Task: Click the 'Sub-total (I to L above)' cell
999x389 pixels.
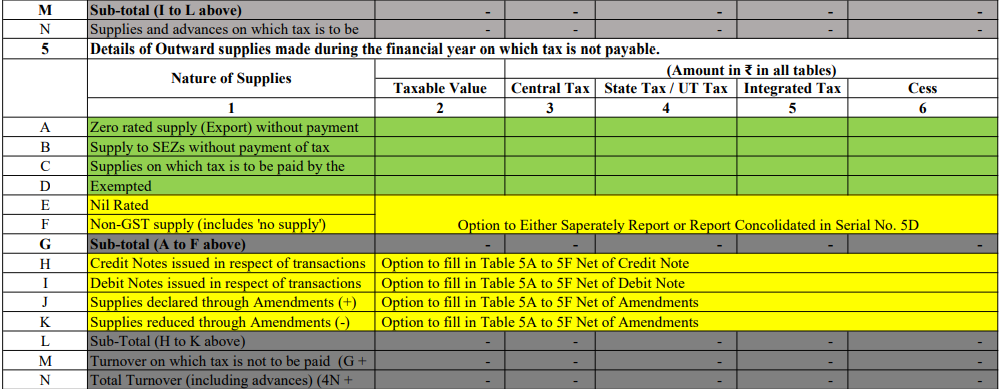Action: [x=231, y=10]
